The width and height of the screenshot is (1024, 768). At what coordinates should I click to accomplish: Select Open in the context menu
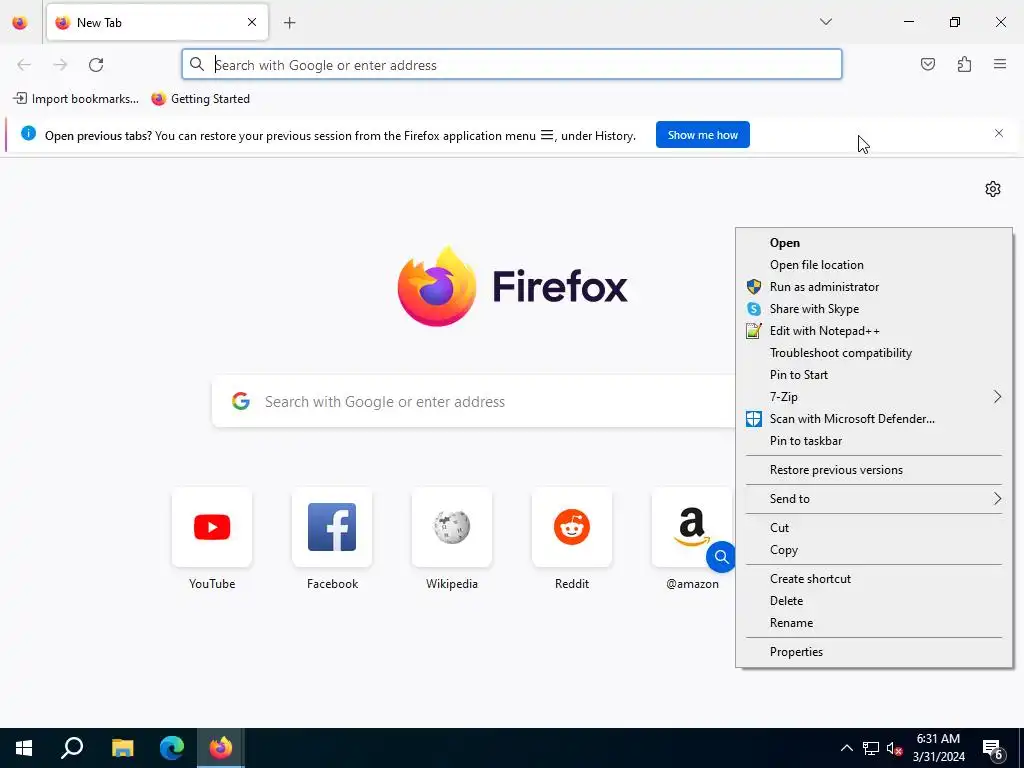click(874, 243)
